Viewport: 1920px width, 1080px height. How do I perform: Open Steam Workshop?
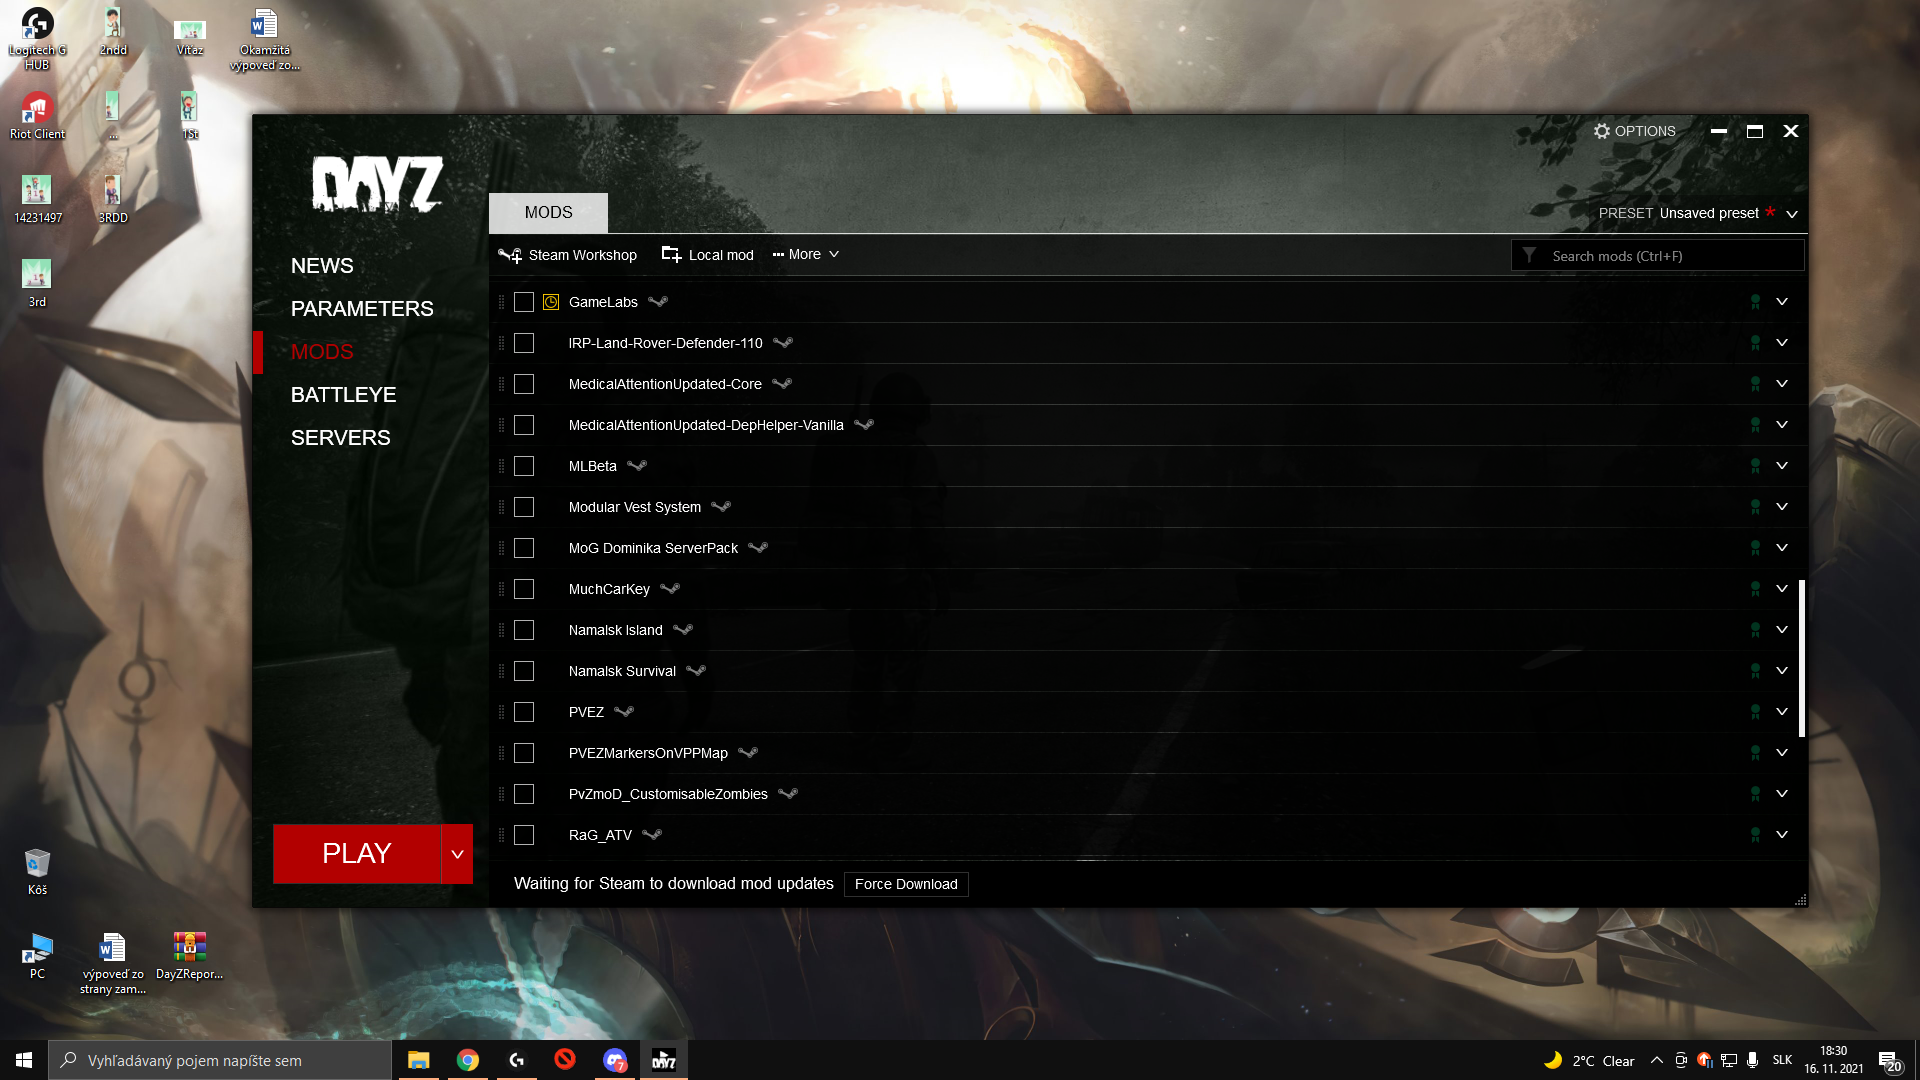tap(567, 255)
